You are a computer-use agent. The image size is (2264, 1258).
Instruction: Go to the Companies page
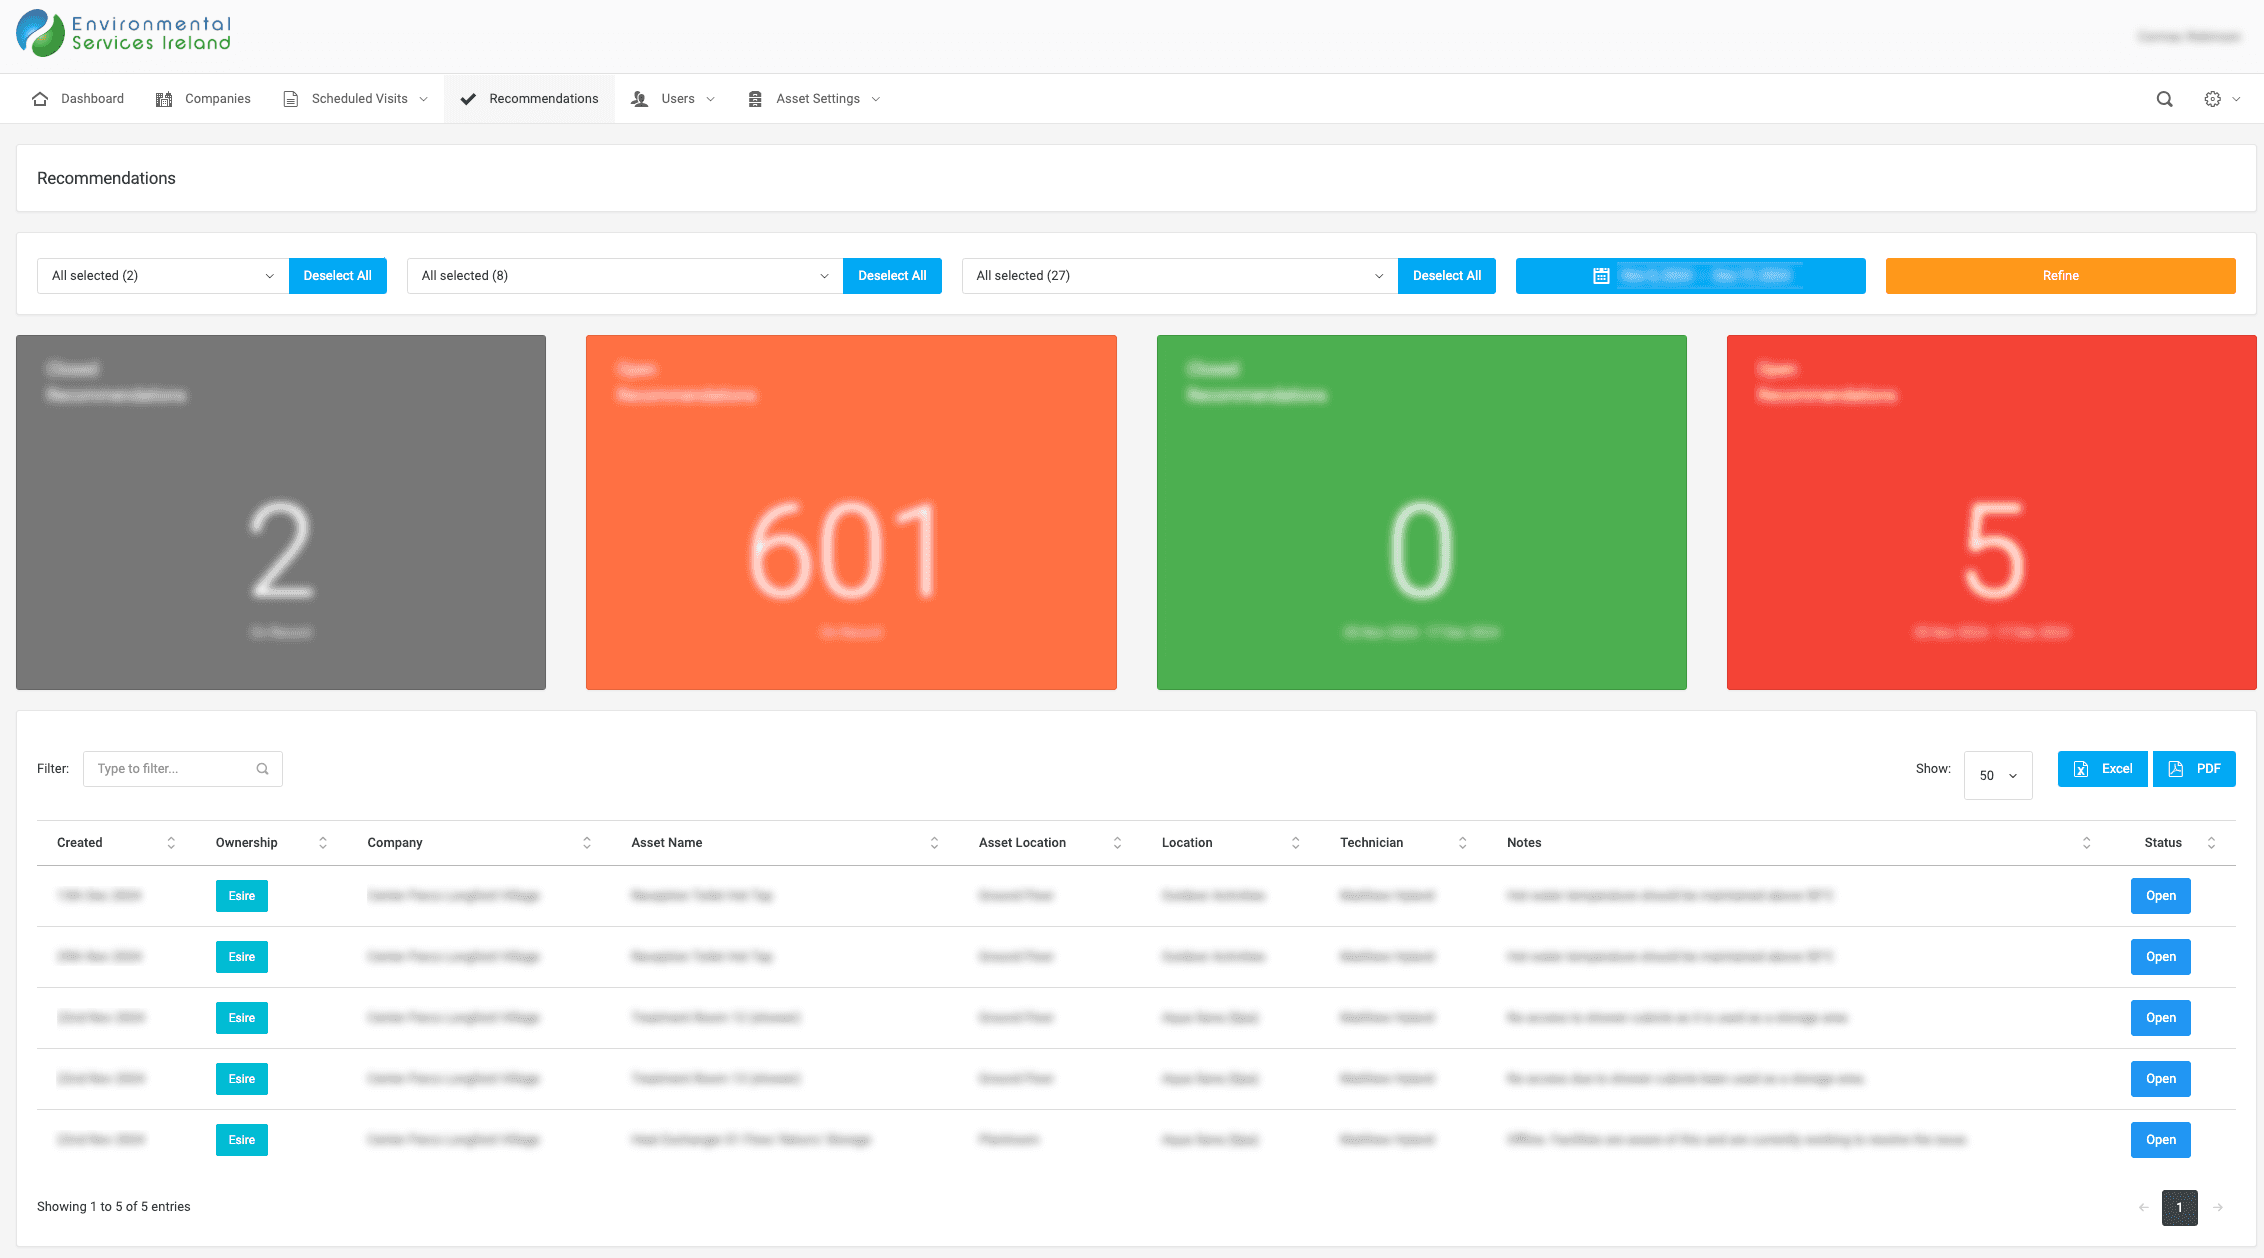[x=203, y=99]
